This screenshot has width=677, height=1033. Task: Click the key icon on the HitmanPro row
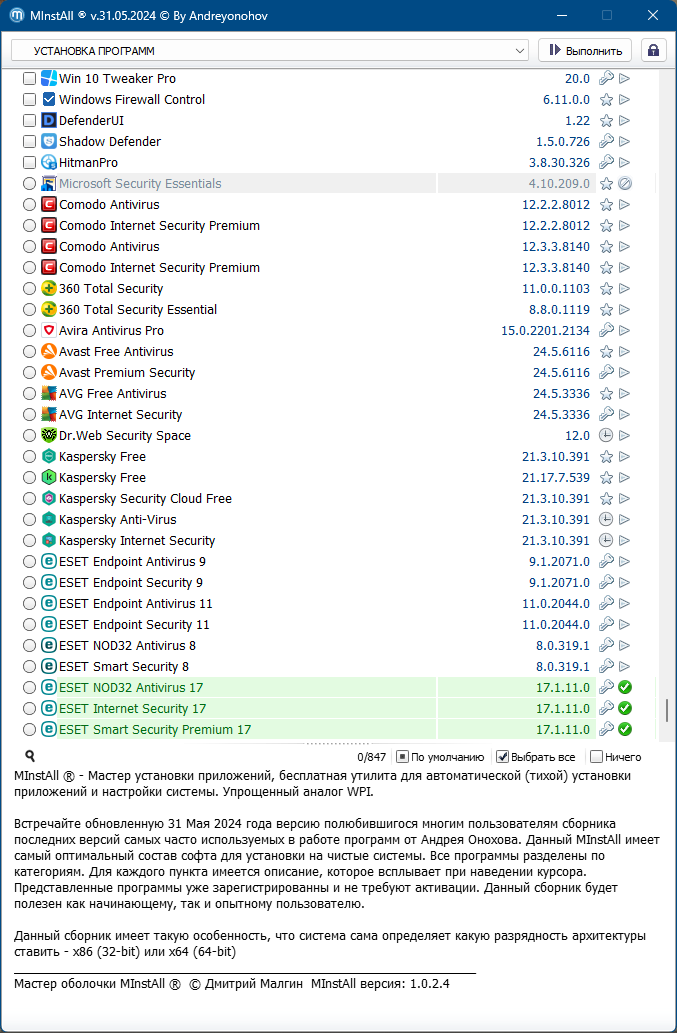606,163
